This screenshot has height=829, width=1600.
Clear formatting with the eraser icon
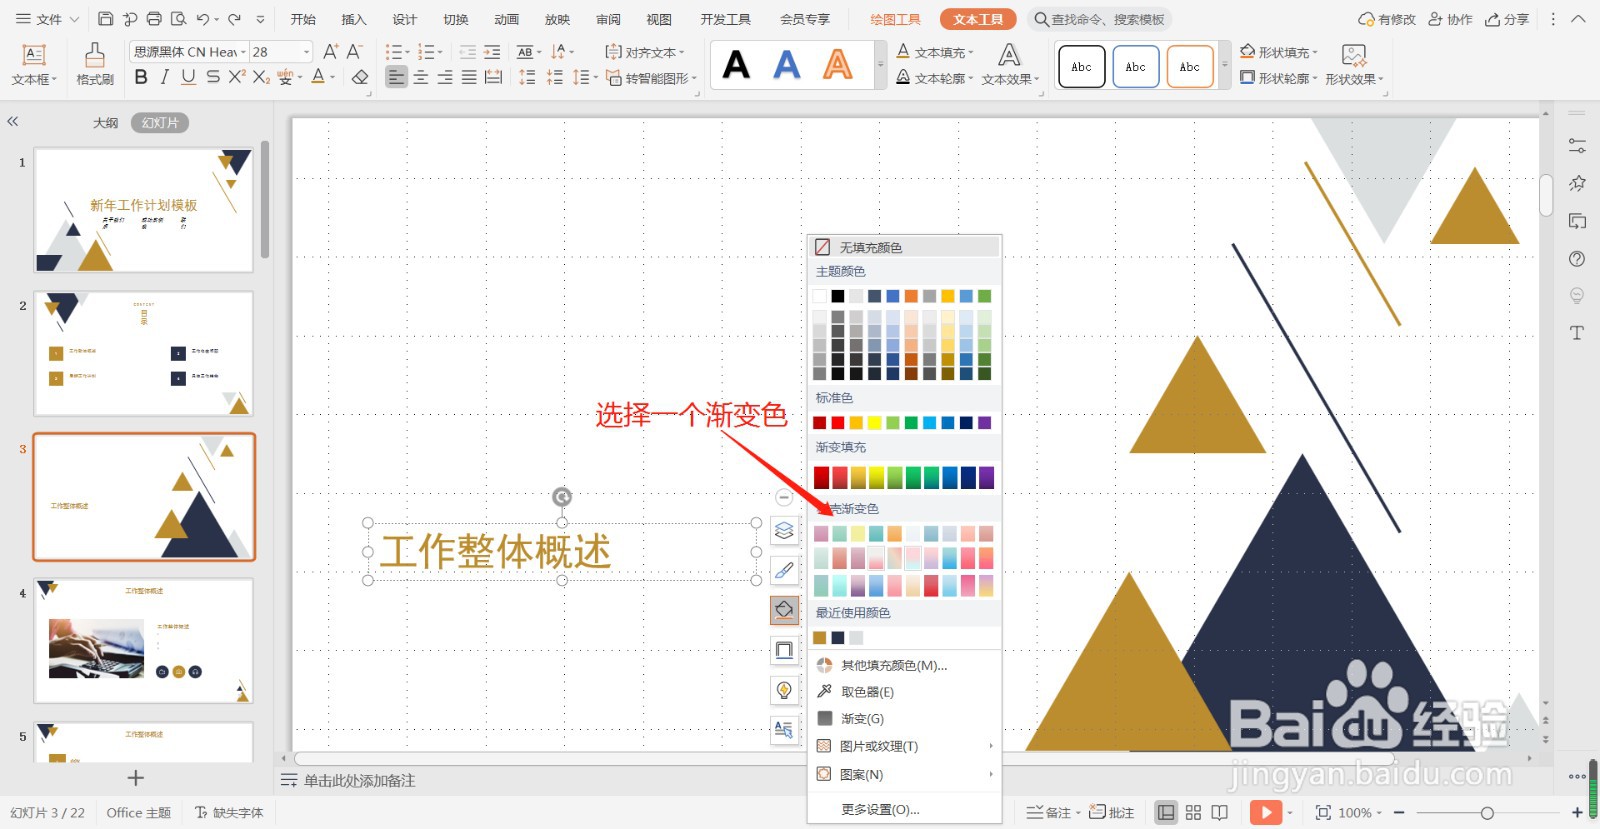pyautogui.click(x=360, y=77)
